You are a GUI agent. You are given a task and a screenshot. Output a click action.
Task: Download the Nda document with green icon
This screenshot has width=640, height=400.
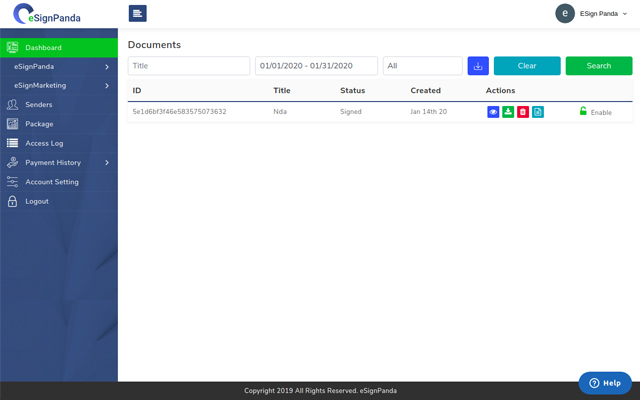pos(508,112)
